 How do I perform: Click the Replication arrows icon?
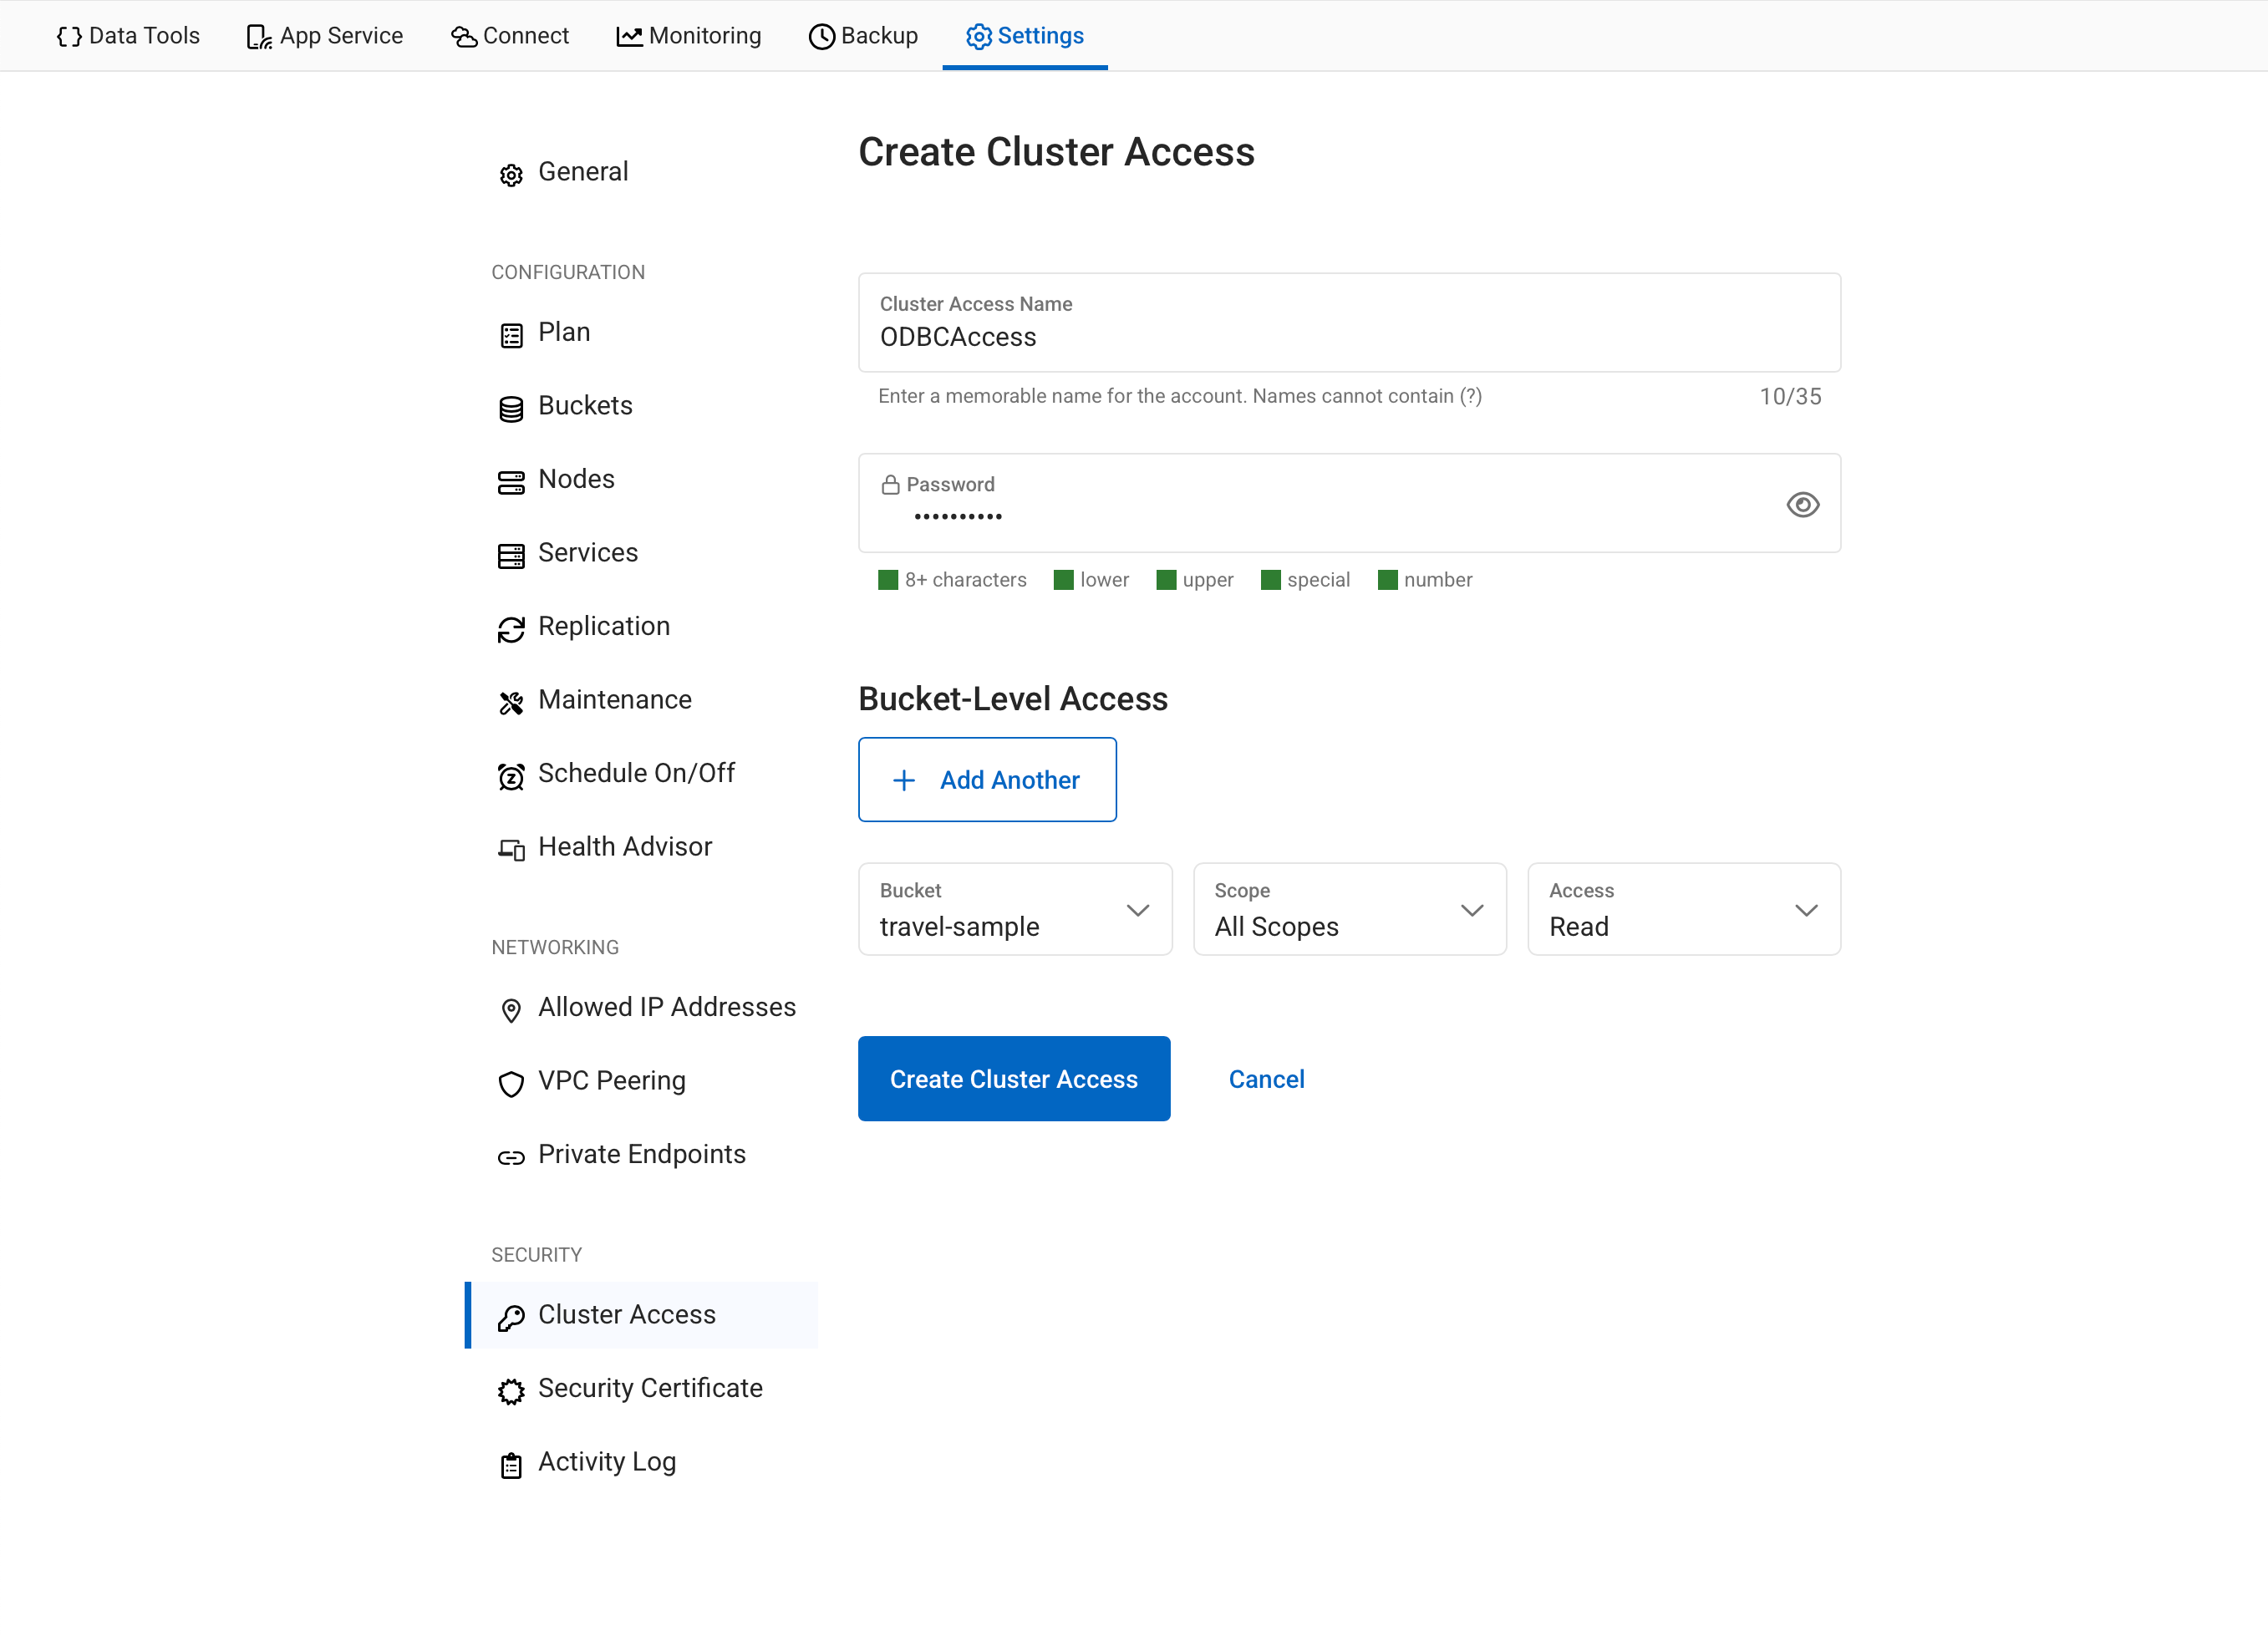(x=511, y=629)
